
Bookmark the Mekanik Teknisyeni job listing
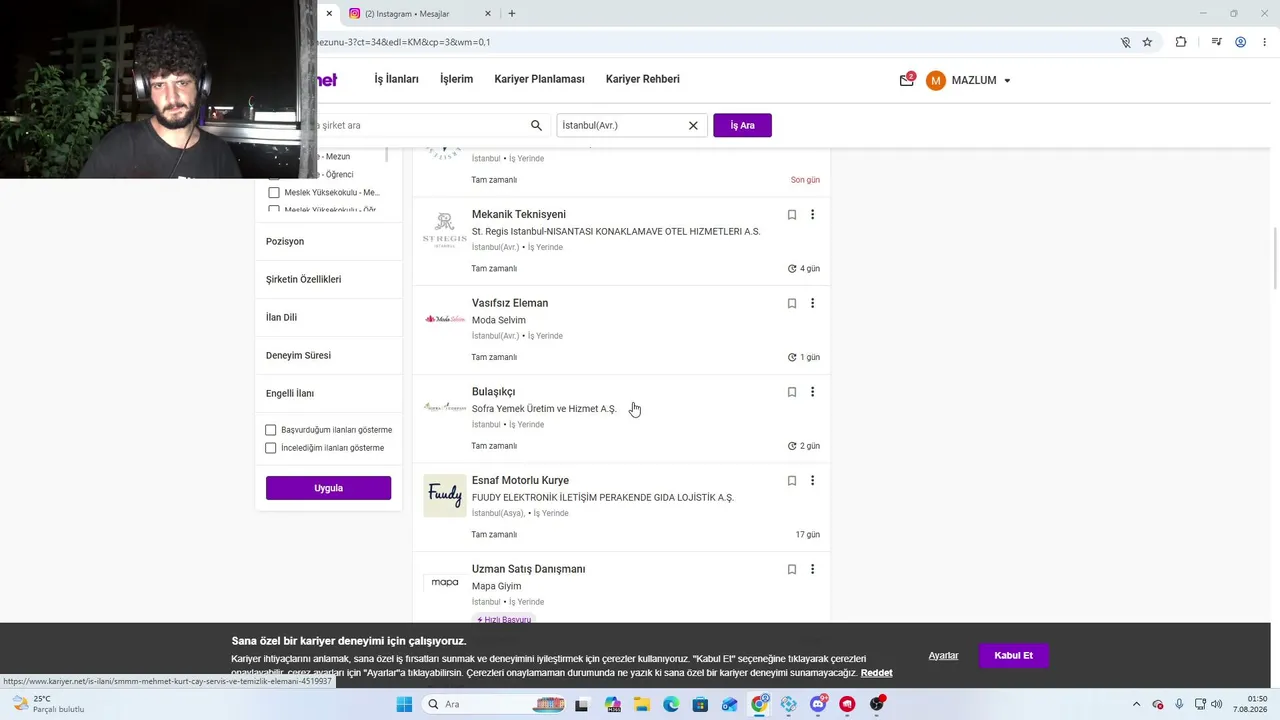pos(792,214)
